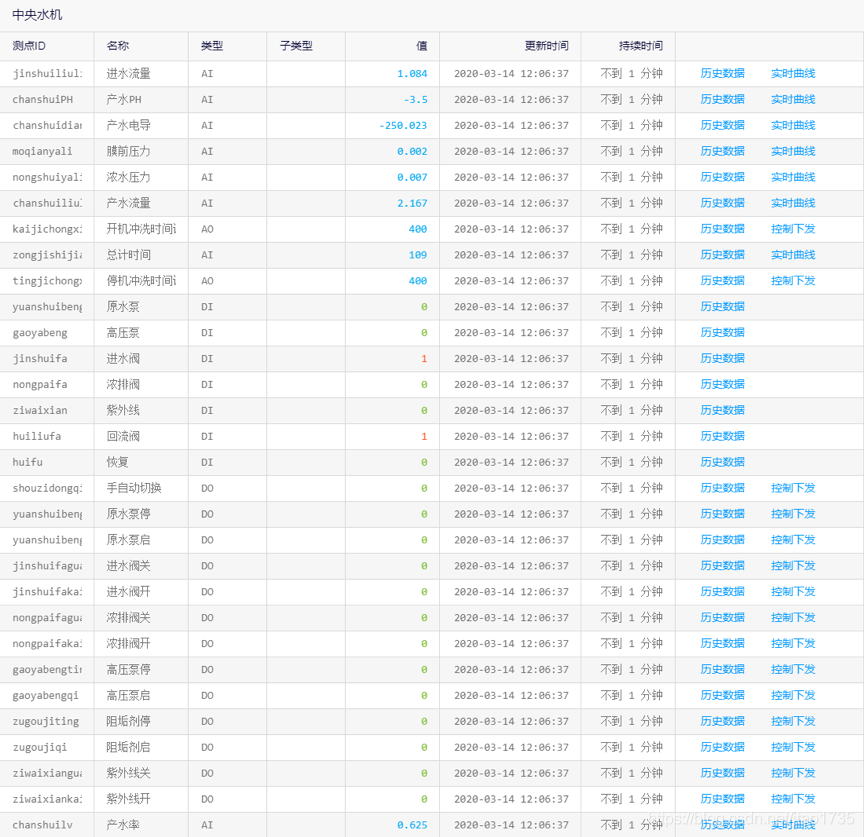Open 历史数据 for the 阻垢剂停 row

click(722, 721)
